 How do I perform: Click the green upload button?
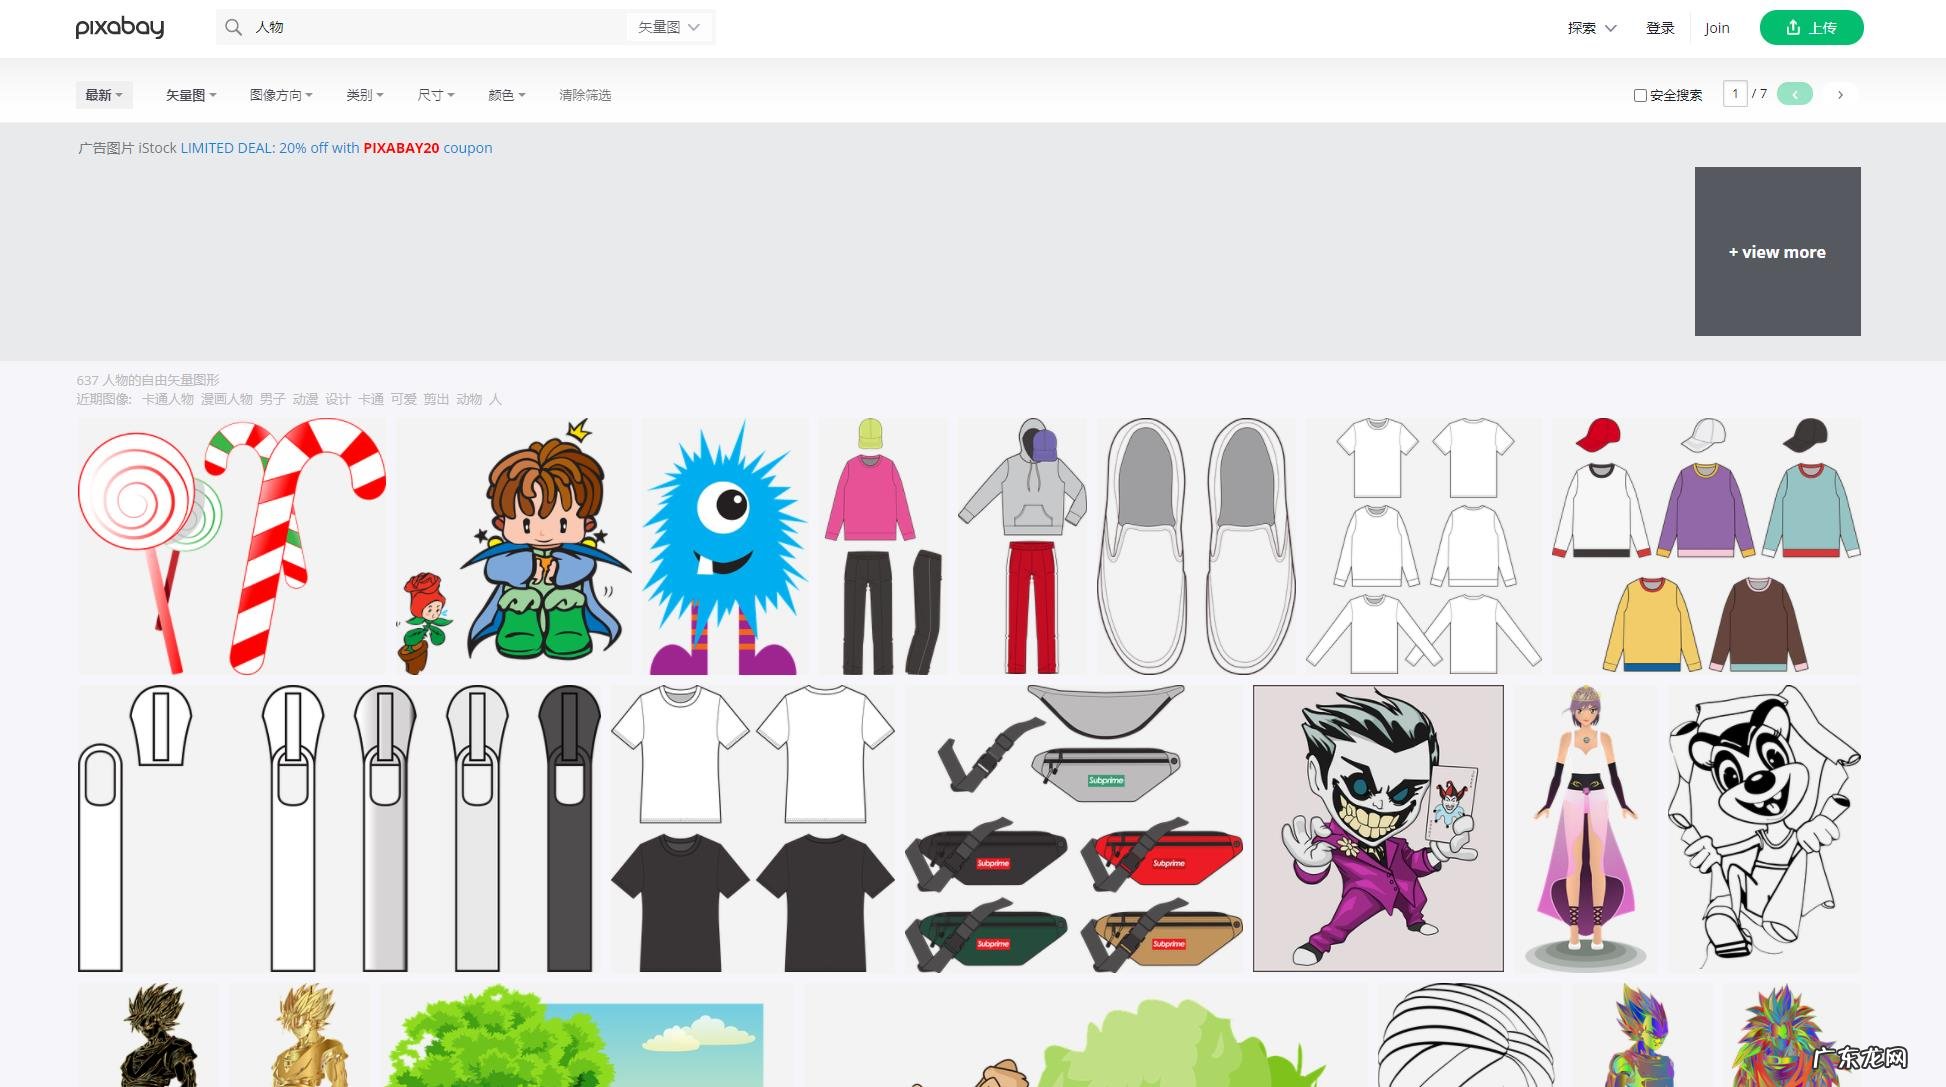tap(1811, 27)
